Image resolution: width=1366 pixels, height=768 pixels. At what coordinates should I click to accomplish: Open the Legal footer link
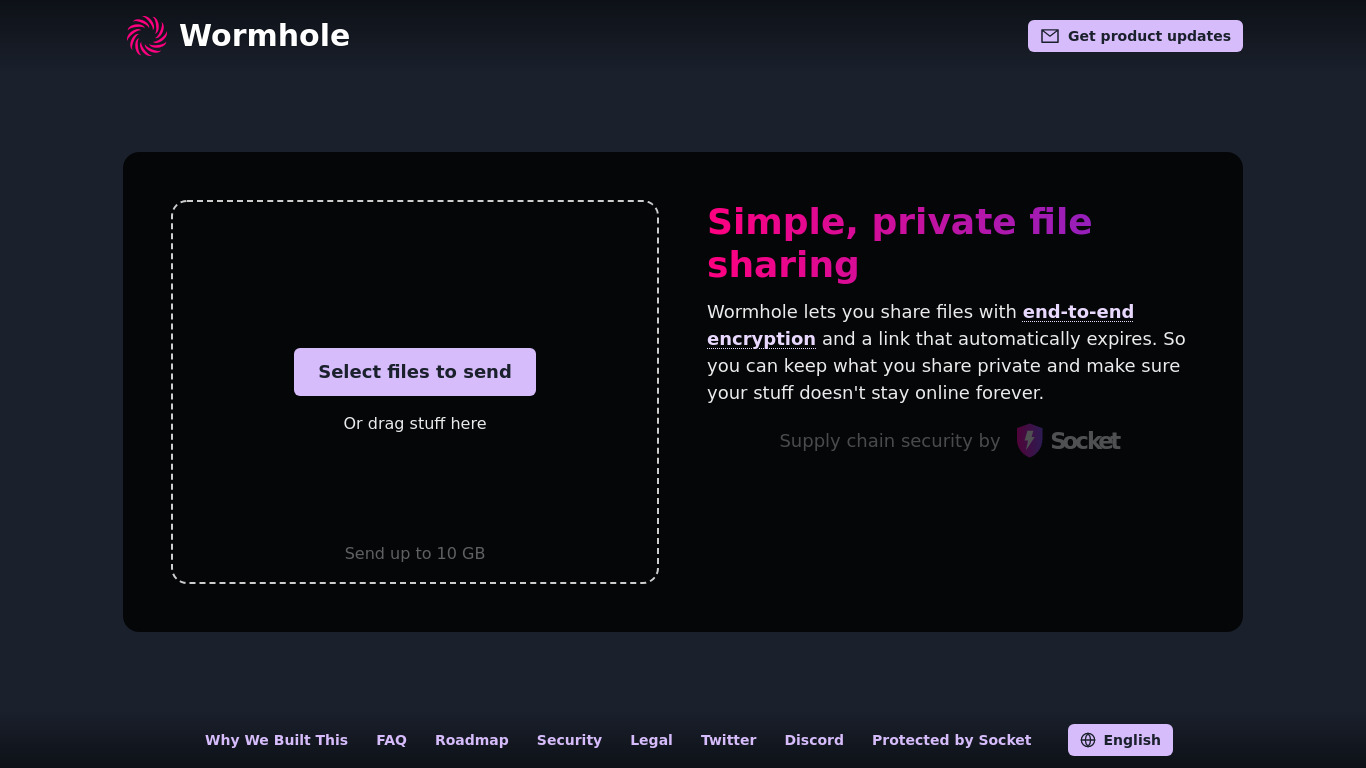click(x=651, y=740)
